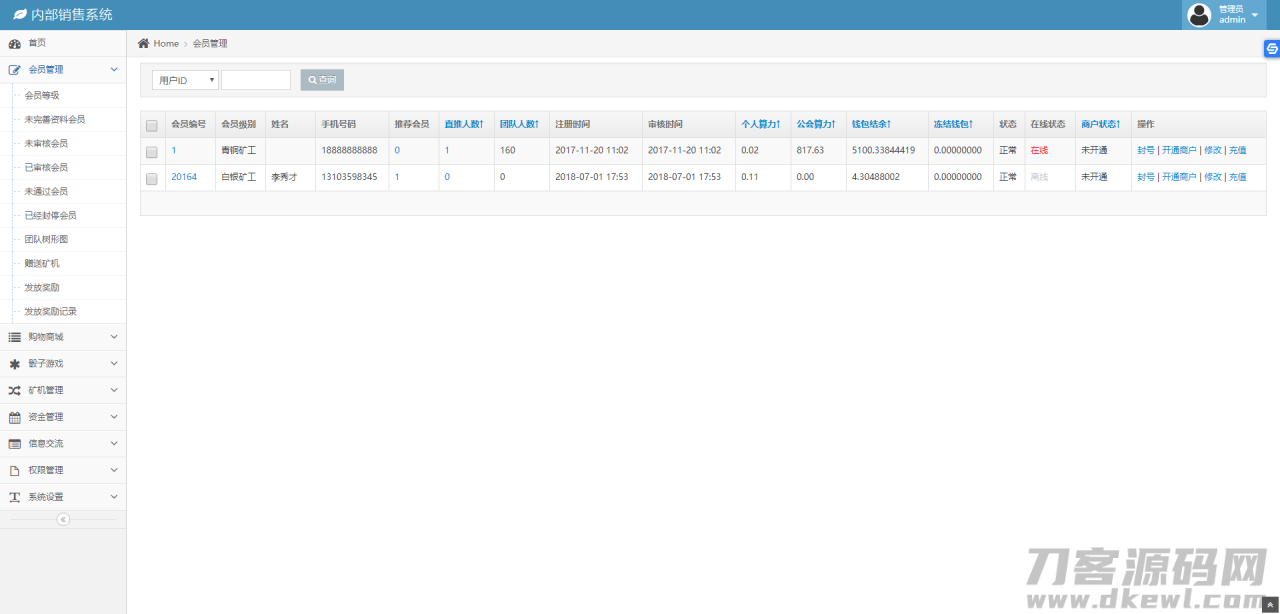Screen dimensions: 1280x614
Task: Expand the 购物商城 sidebar menu
Action: click(x=63, y=337)
